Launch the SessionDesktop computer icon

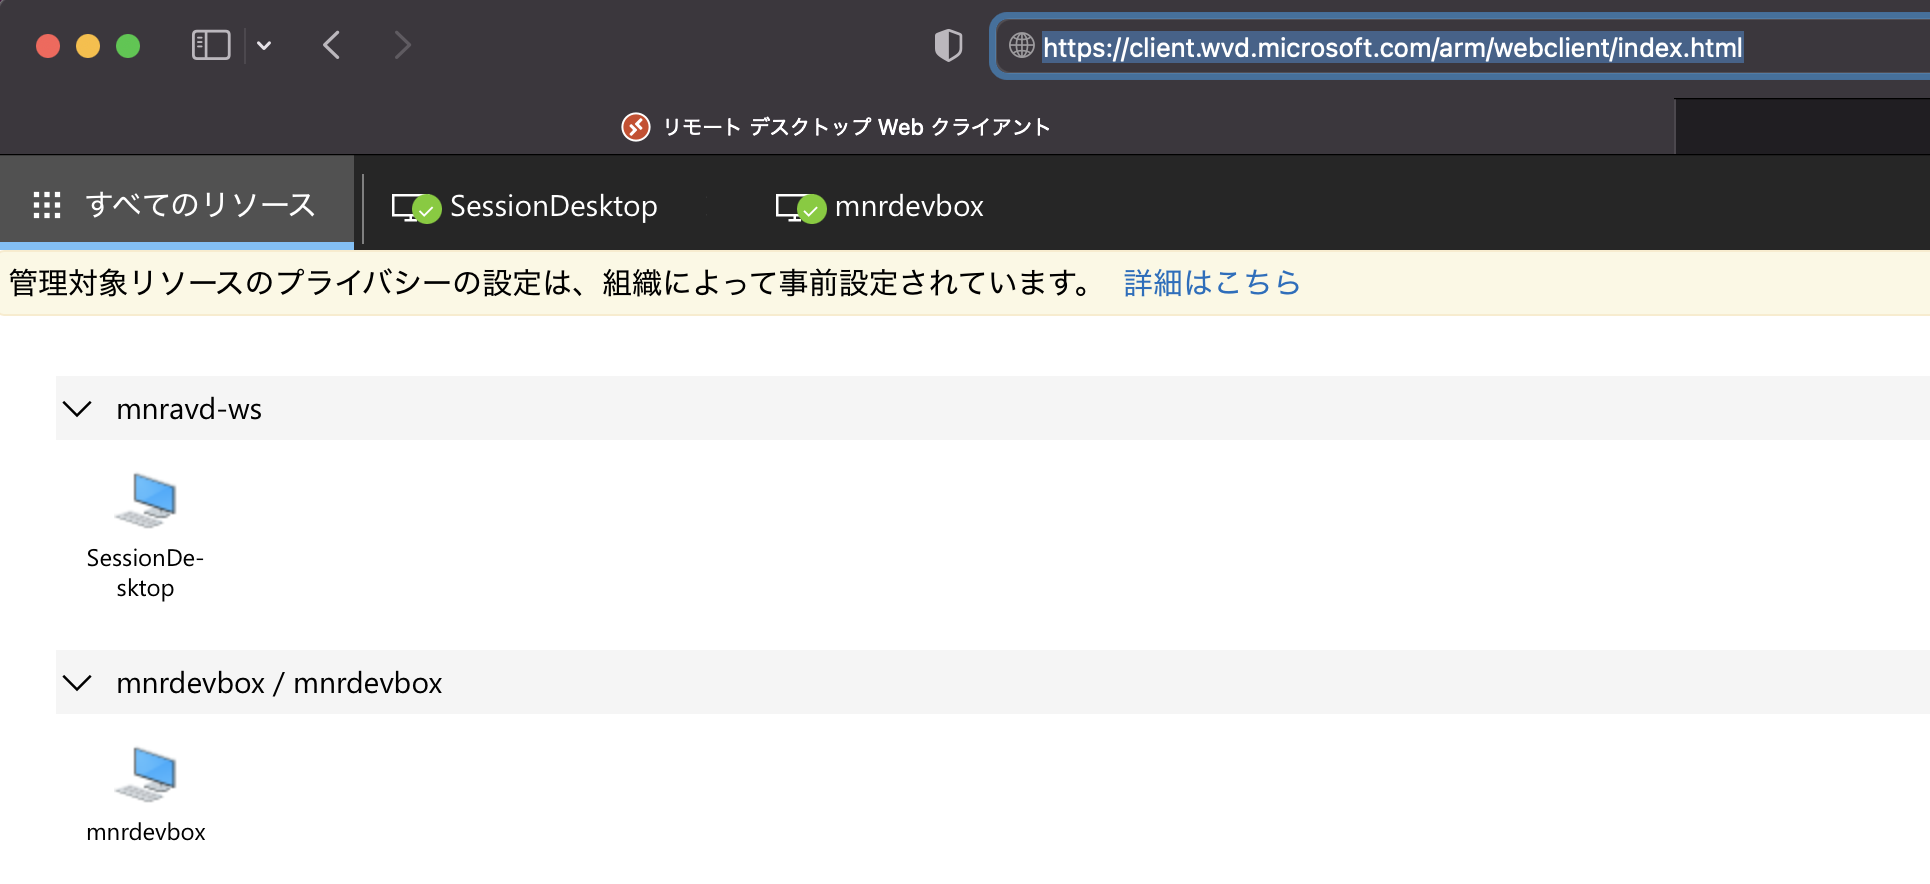point(146,500)
